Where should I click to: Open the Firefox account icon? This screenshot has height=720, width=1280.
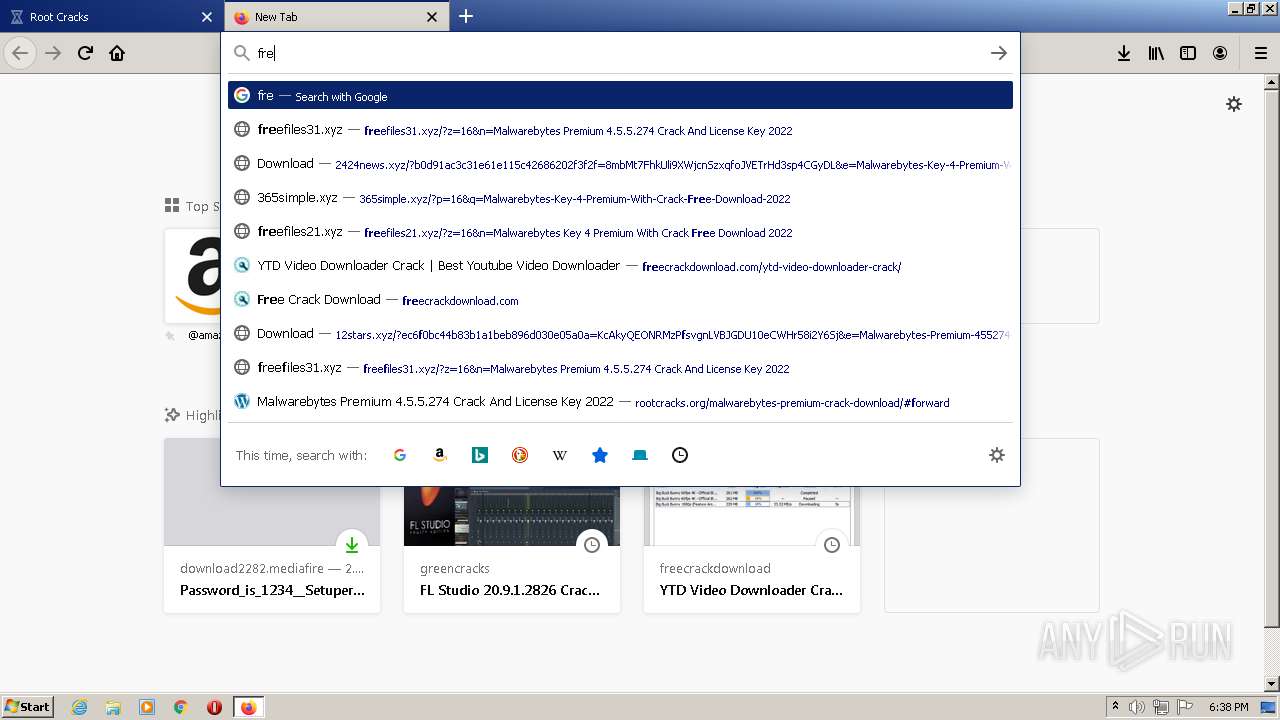pyautogui.click(x=1220, y=53)
